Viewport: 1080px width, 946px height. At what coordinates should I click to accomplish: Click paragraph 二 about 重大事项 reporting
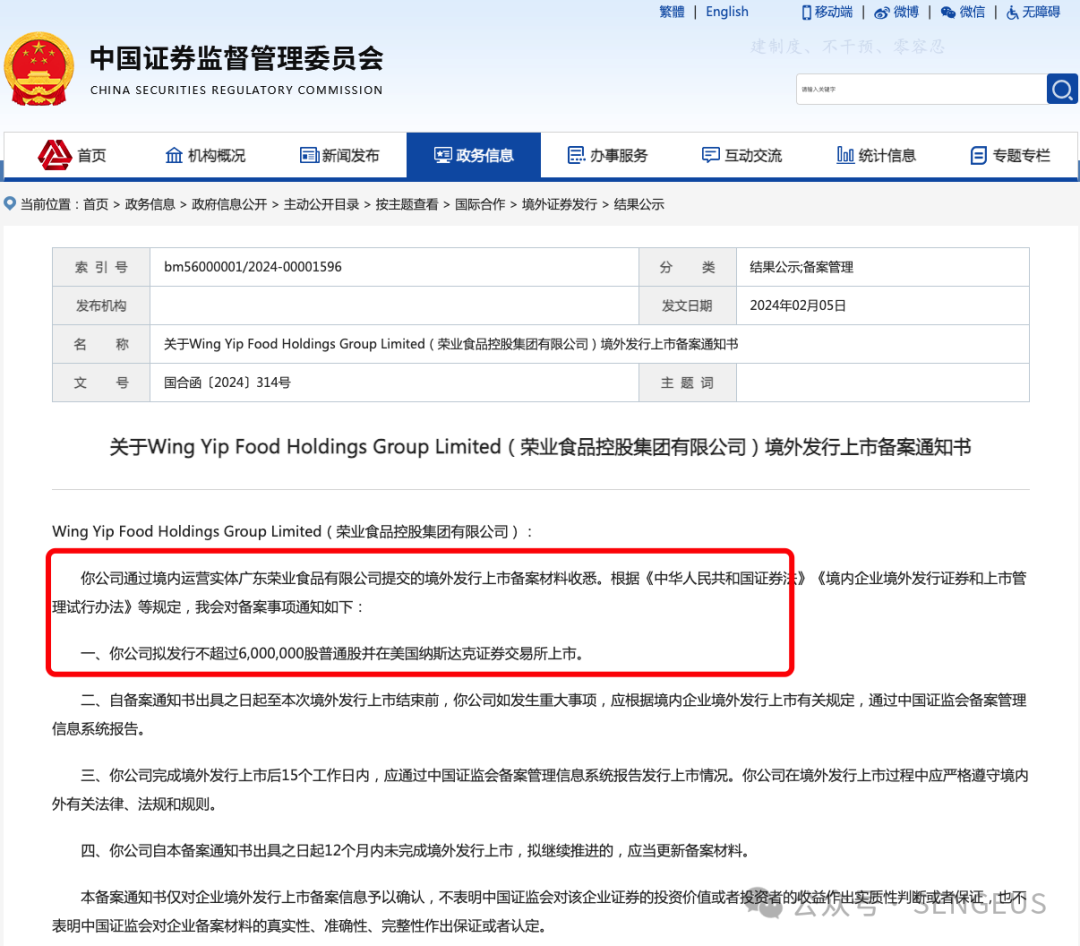pyautogui.click(x=539, y=714)
